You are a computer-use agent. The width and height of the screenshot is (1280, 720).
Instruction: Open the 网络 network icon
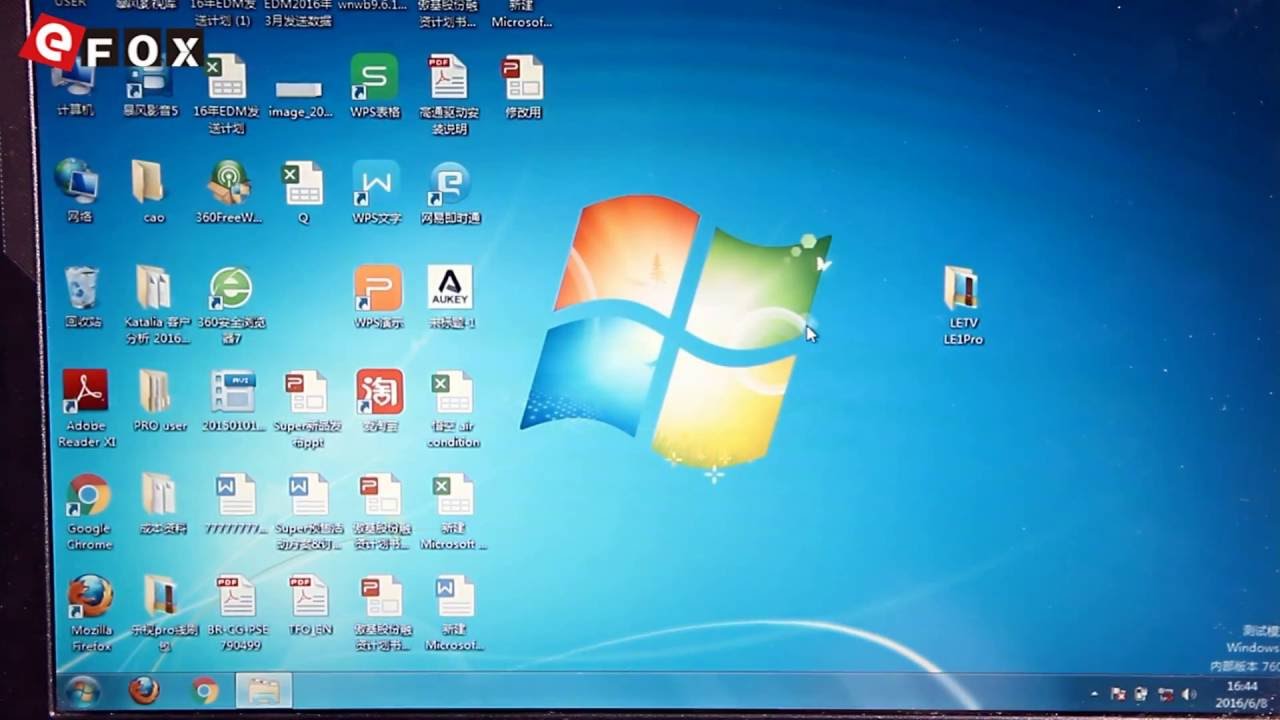point(78,190)
